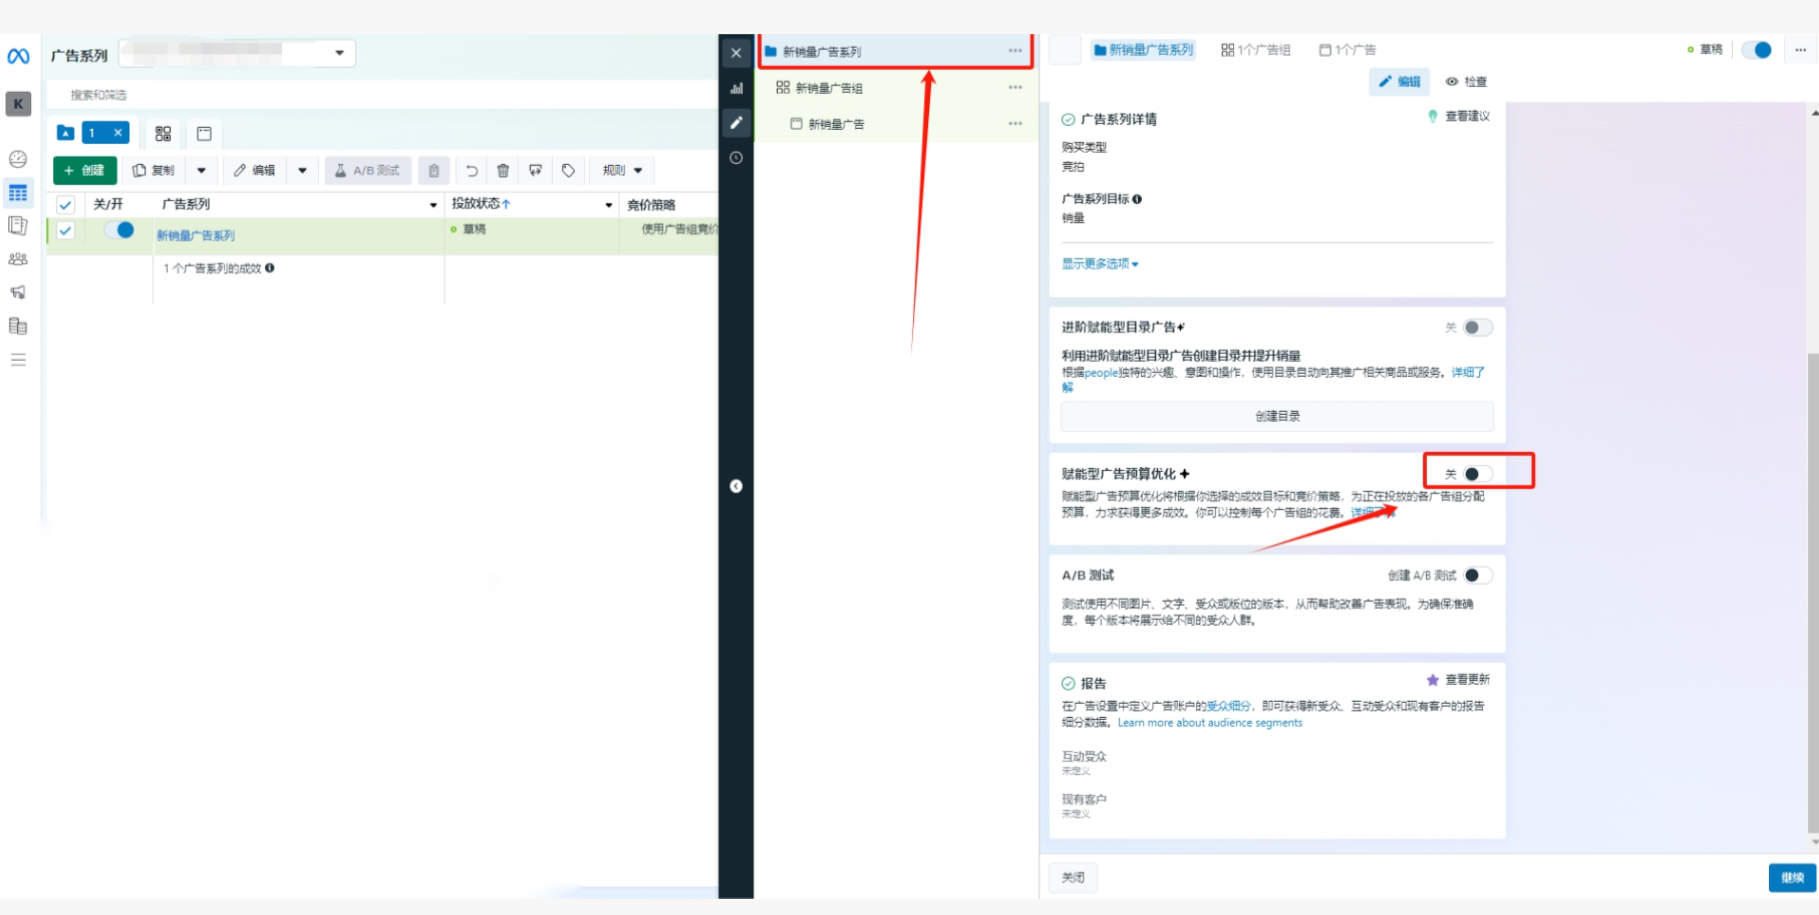The image size is (1819, 915).
Task: Select the 检查 tab
Action: (1466, 82)
